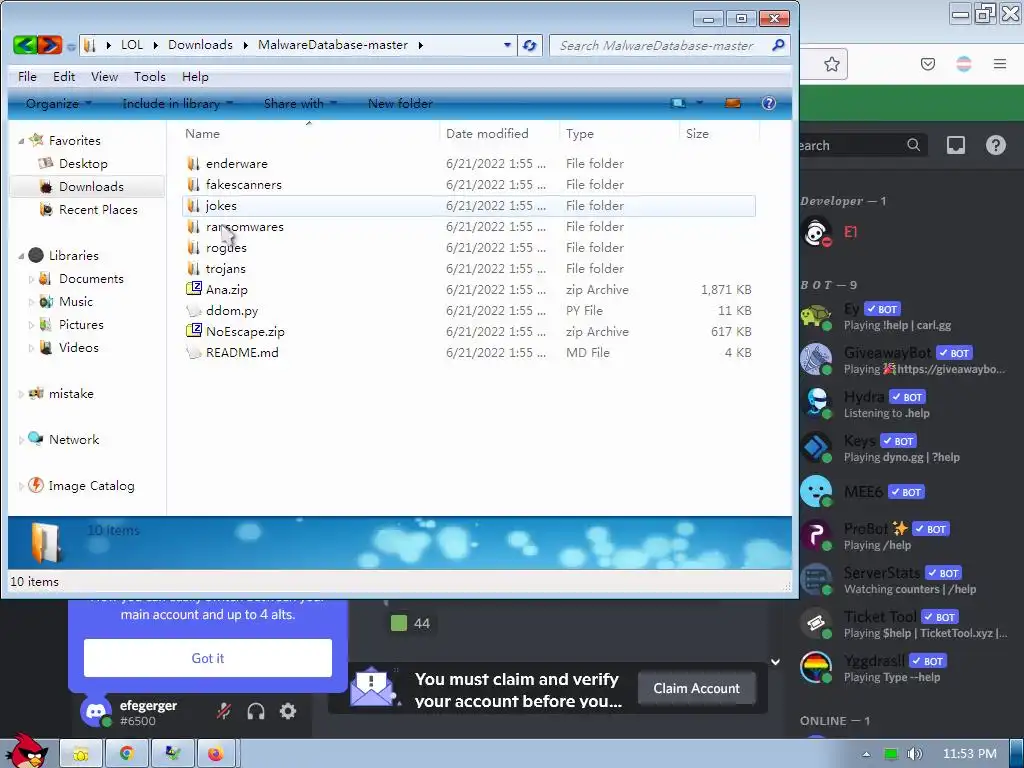The image size is (1024, 768).
Task: Toggle Discord microphone mute
Action: 223,711
